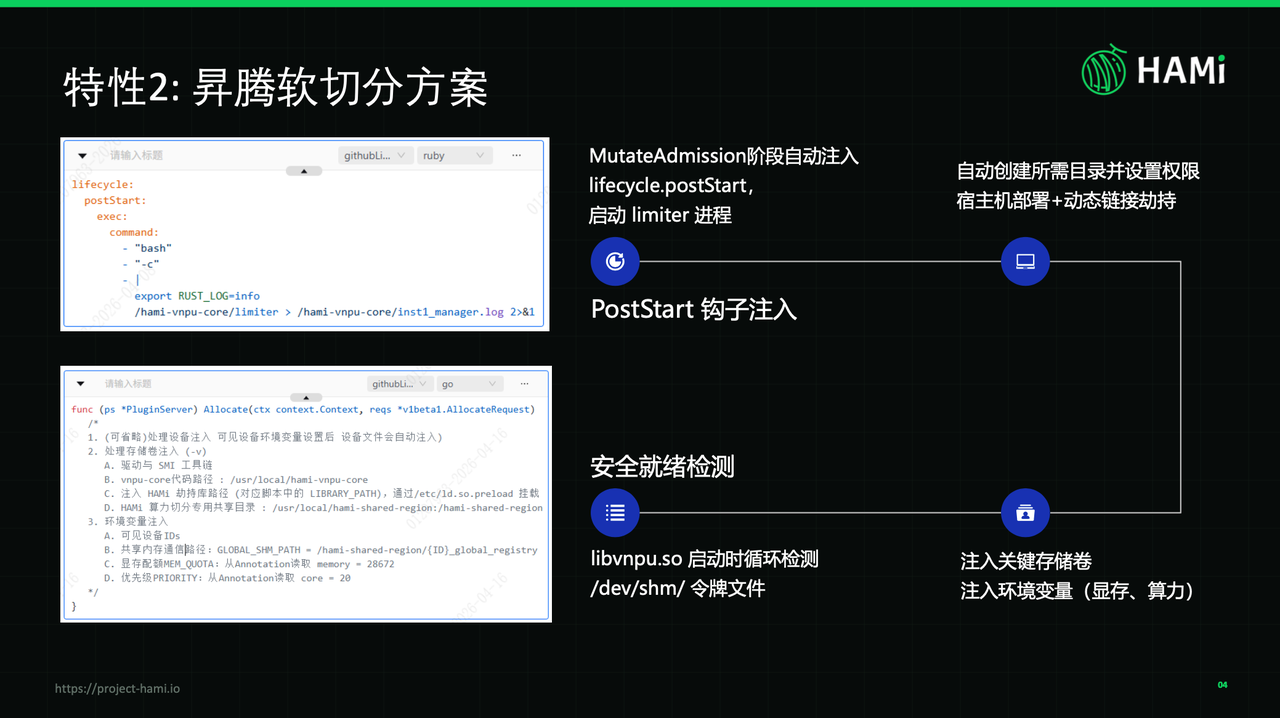The height and width of the screenshot is (718, 1280).
Task: Click the 自动创建所需目录并设置权限 text
Action: click(1078, 171)
